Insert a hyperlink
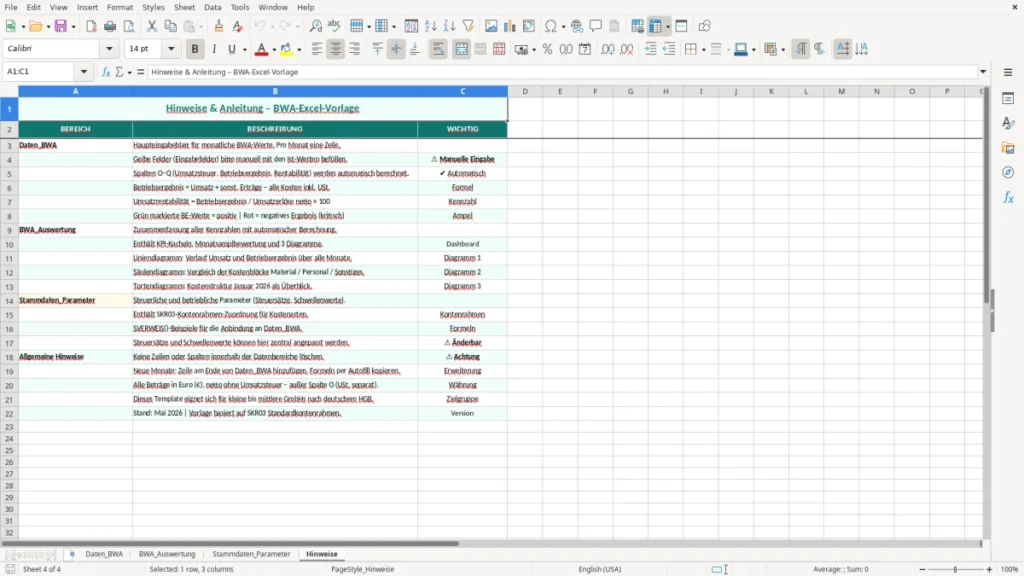Screen dimensions: 1024x576 pos(577,26)
